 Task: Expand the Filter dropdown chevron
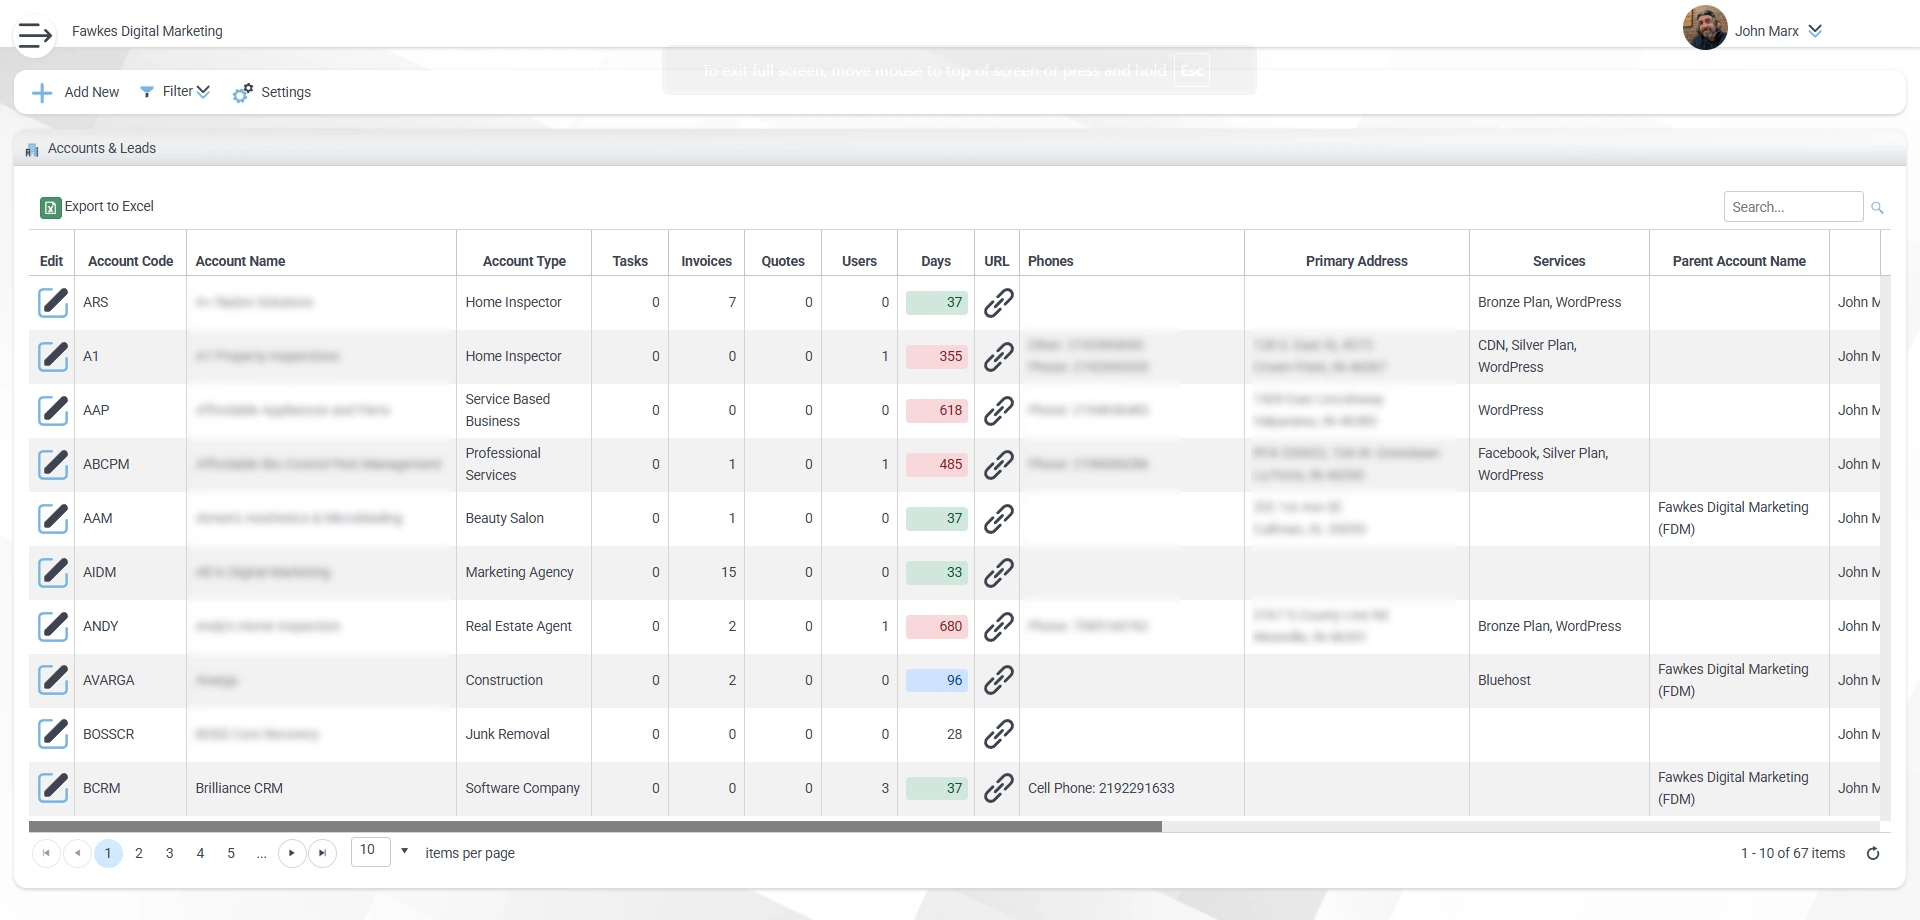coord(203,91)
